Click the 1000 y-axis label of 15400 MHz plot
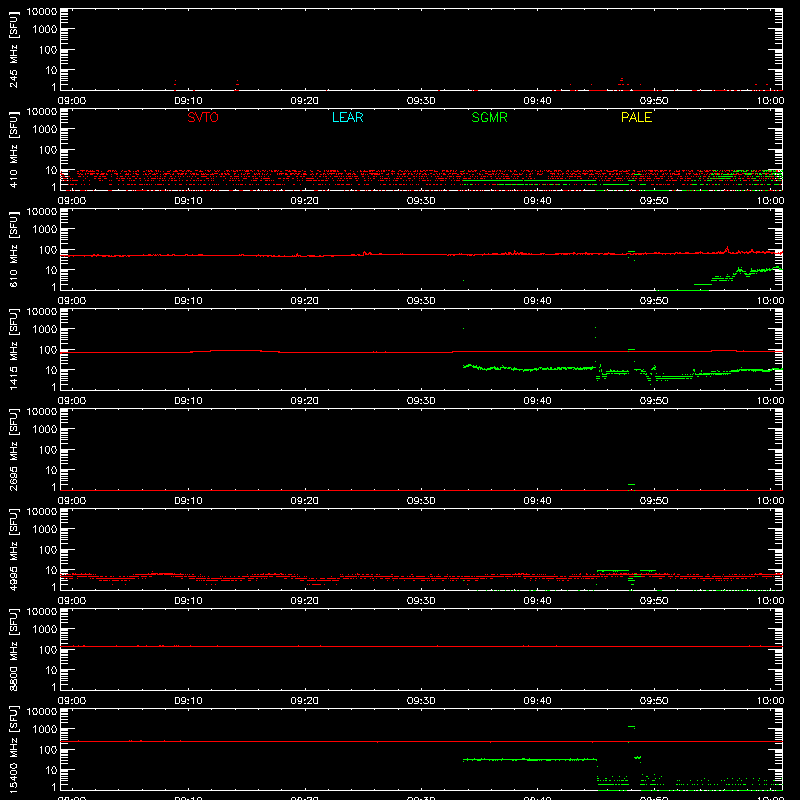This screenshot has height=800, width=800. pos(44,730)
